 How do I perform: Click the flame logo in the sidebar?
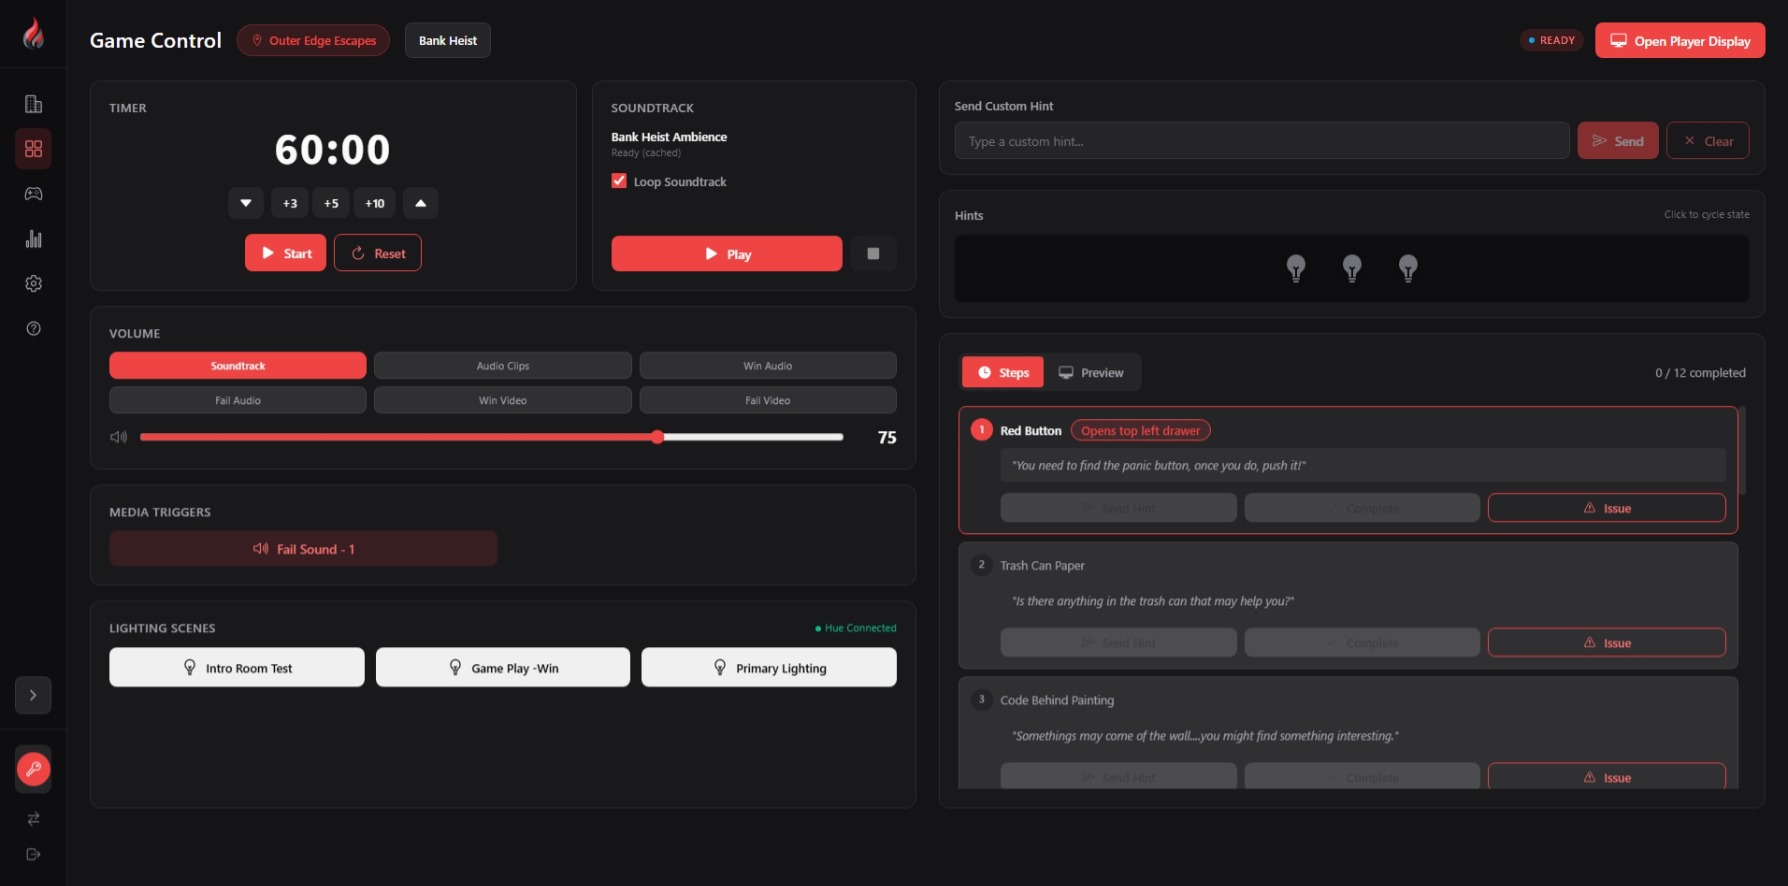33,34
